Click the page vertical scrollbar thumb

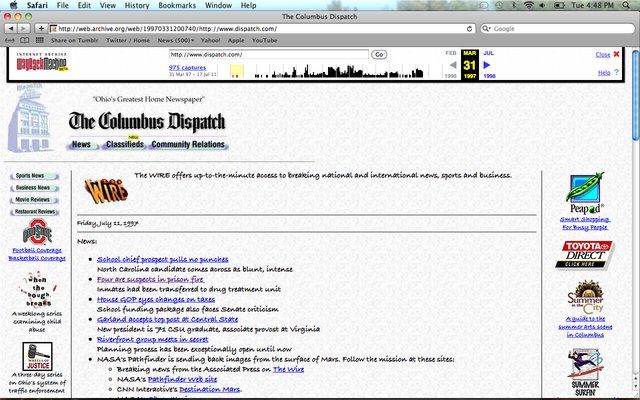coord(636,95)
